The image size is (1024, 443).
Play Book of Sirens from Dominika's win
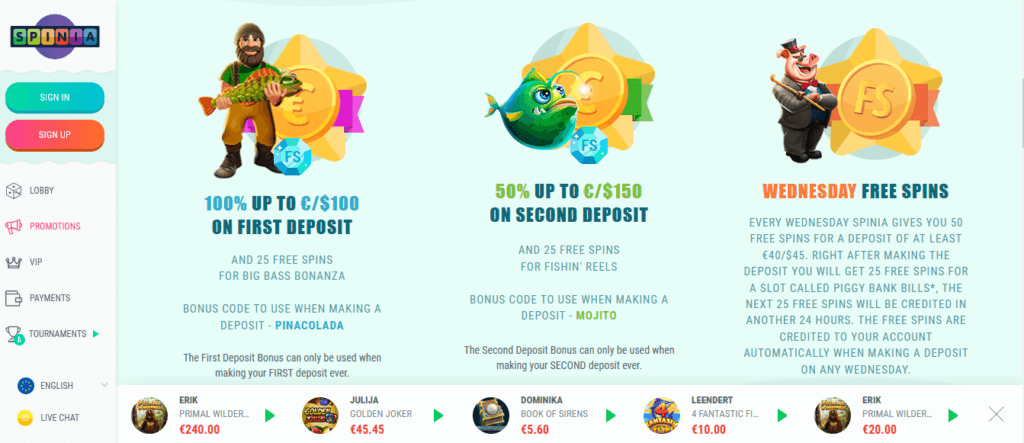611,415
